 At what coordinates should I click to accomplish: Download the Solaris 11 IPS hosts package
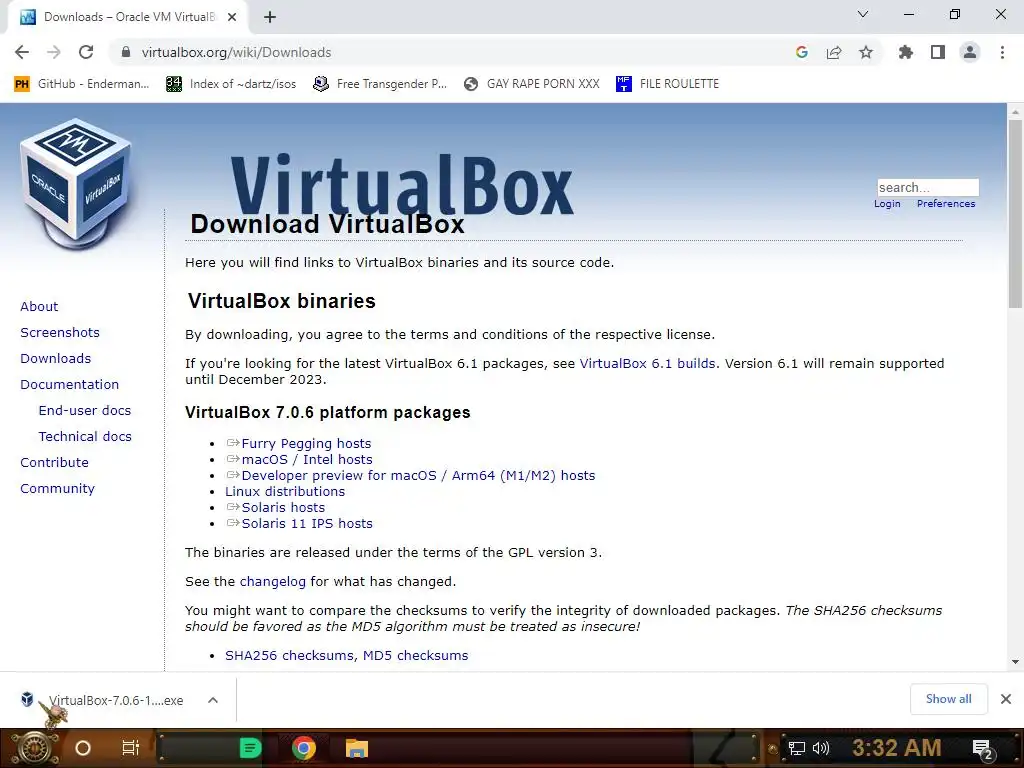coord(307,524)
